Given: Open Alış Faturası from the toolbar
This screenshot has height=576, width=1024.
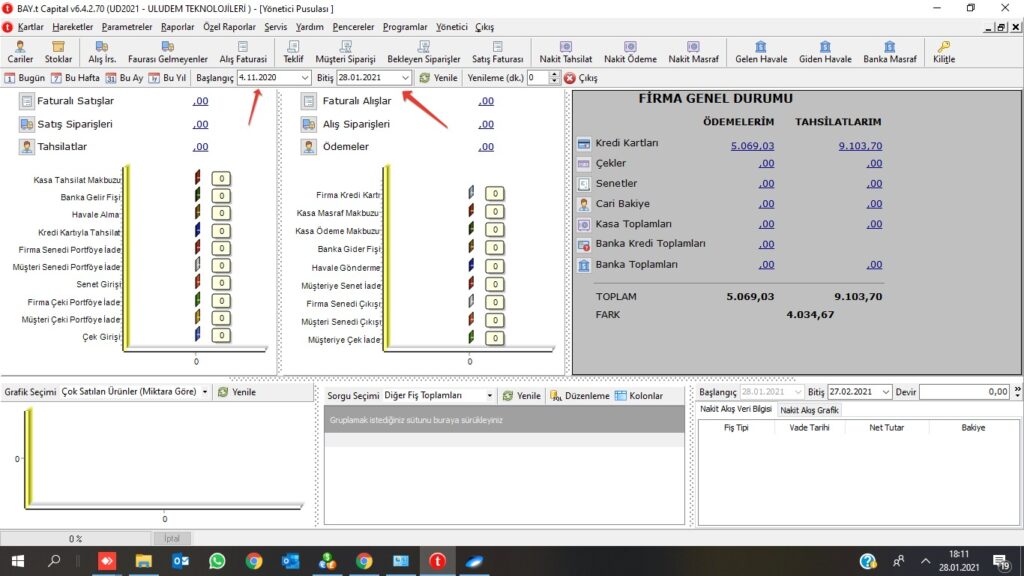Looking at the screenshot, I should point(243,51).
